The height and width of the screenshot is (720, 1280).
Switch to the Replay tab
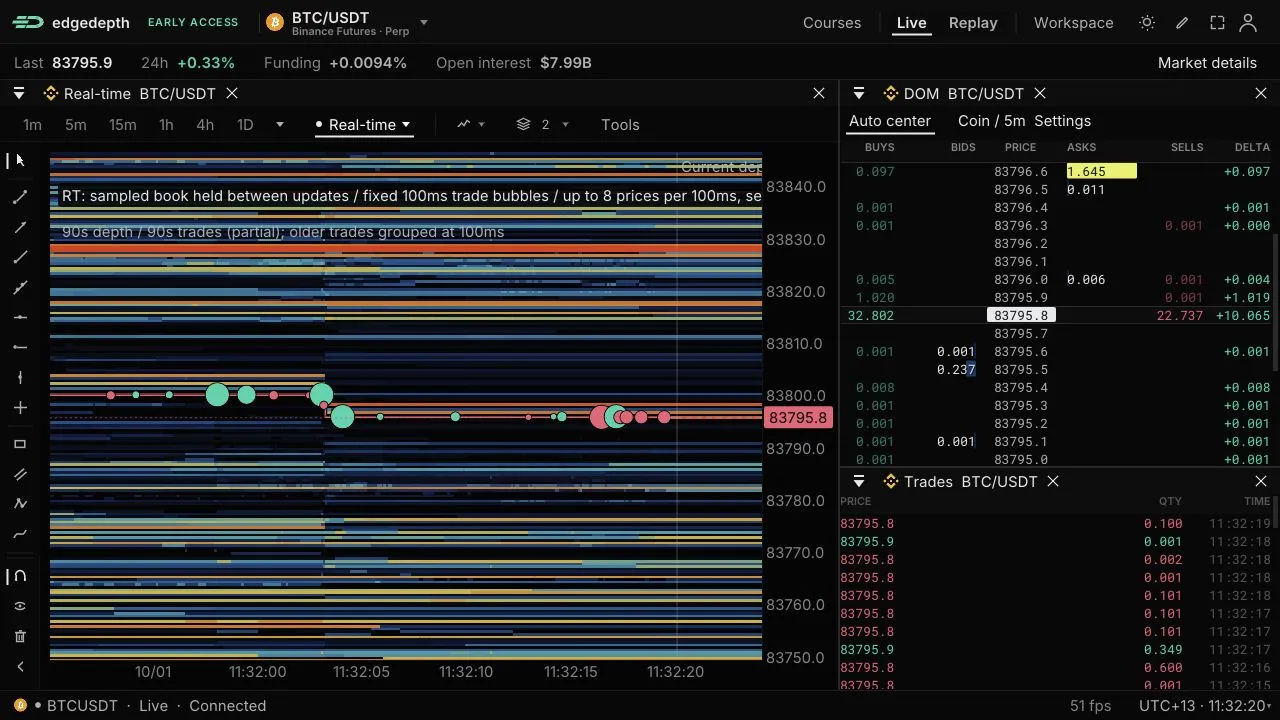tap(973, 23)
